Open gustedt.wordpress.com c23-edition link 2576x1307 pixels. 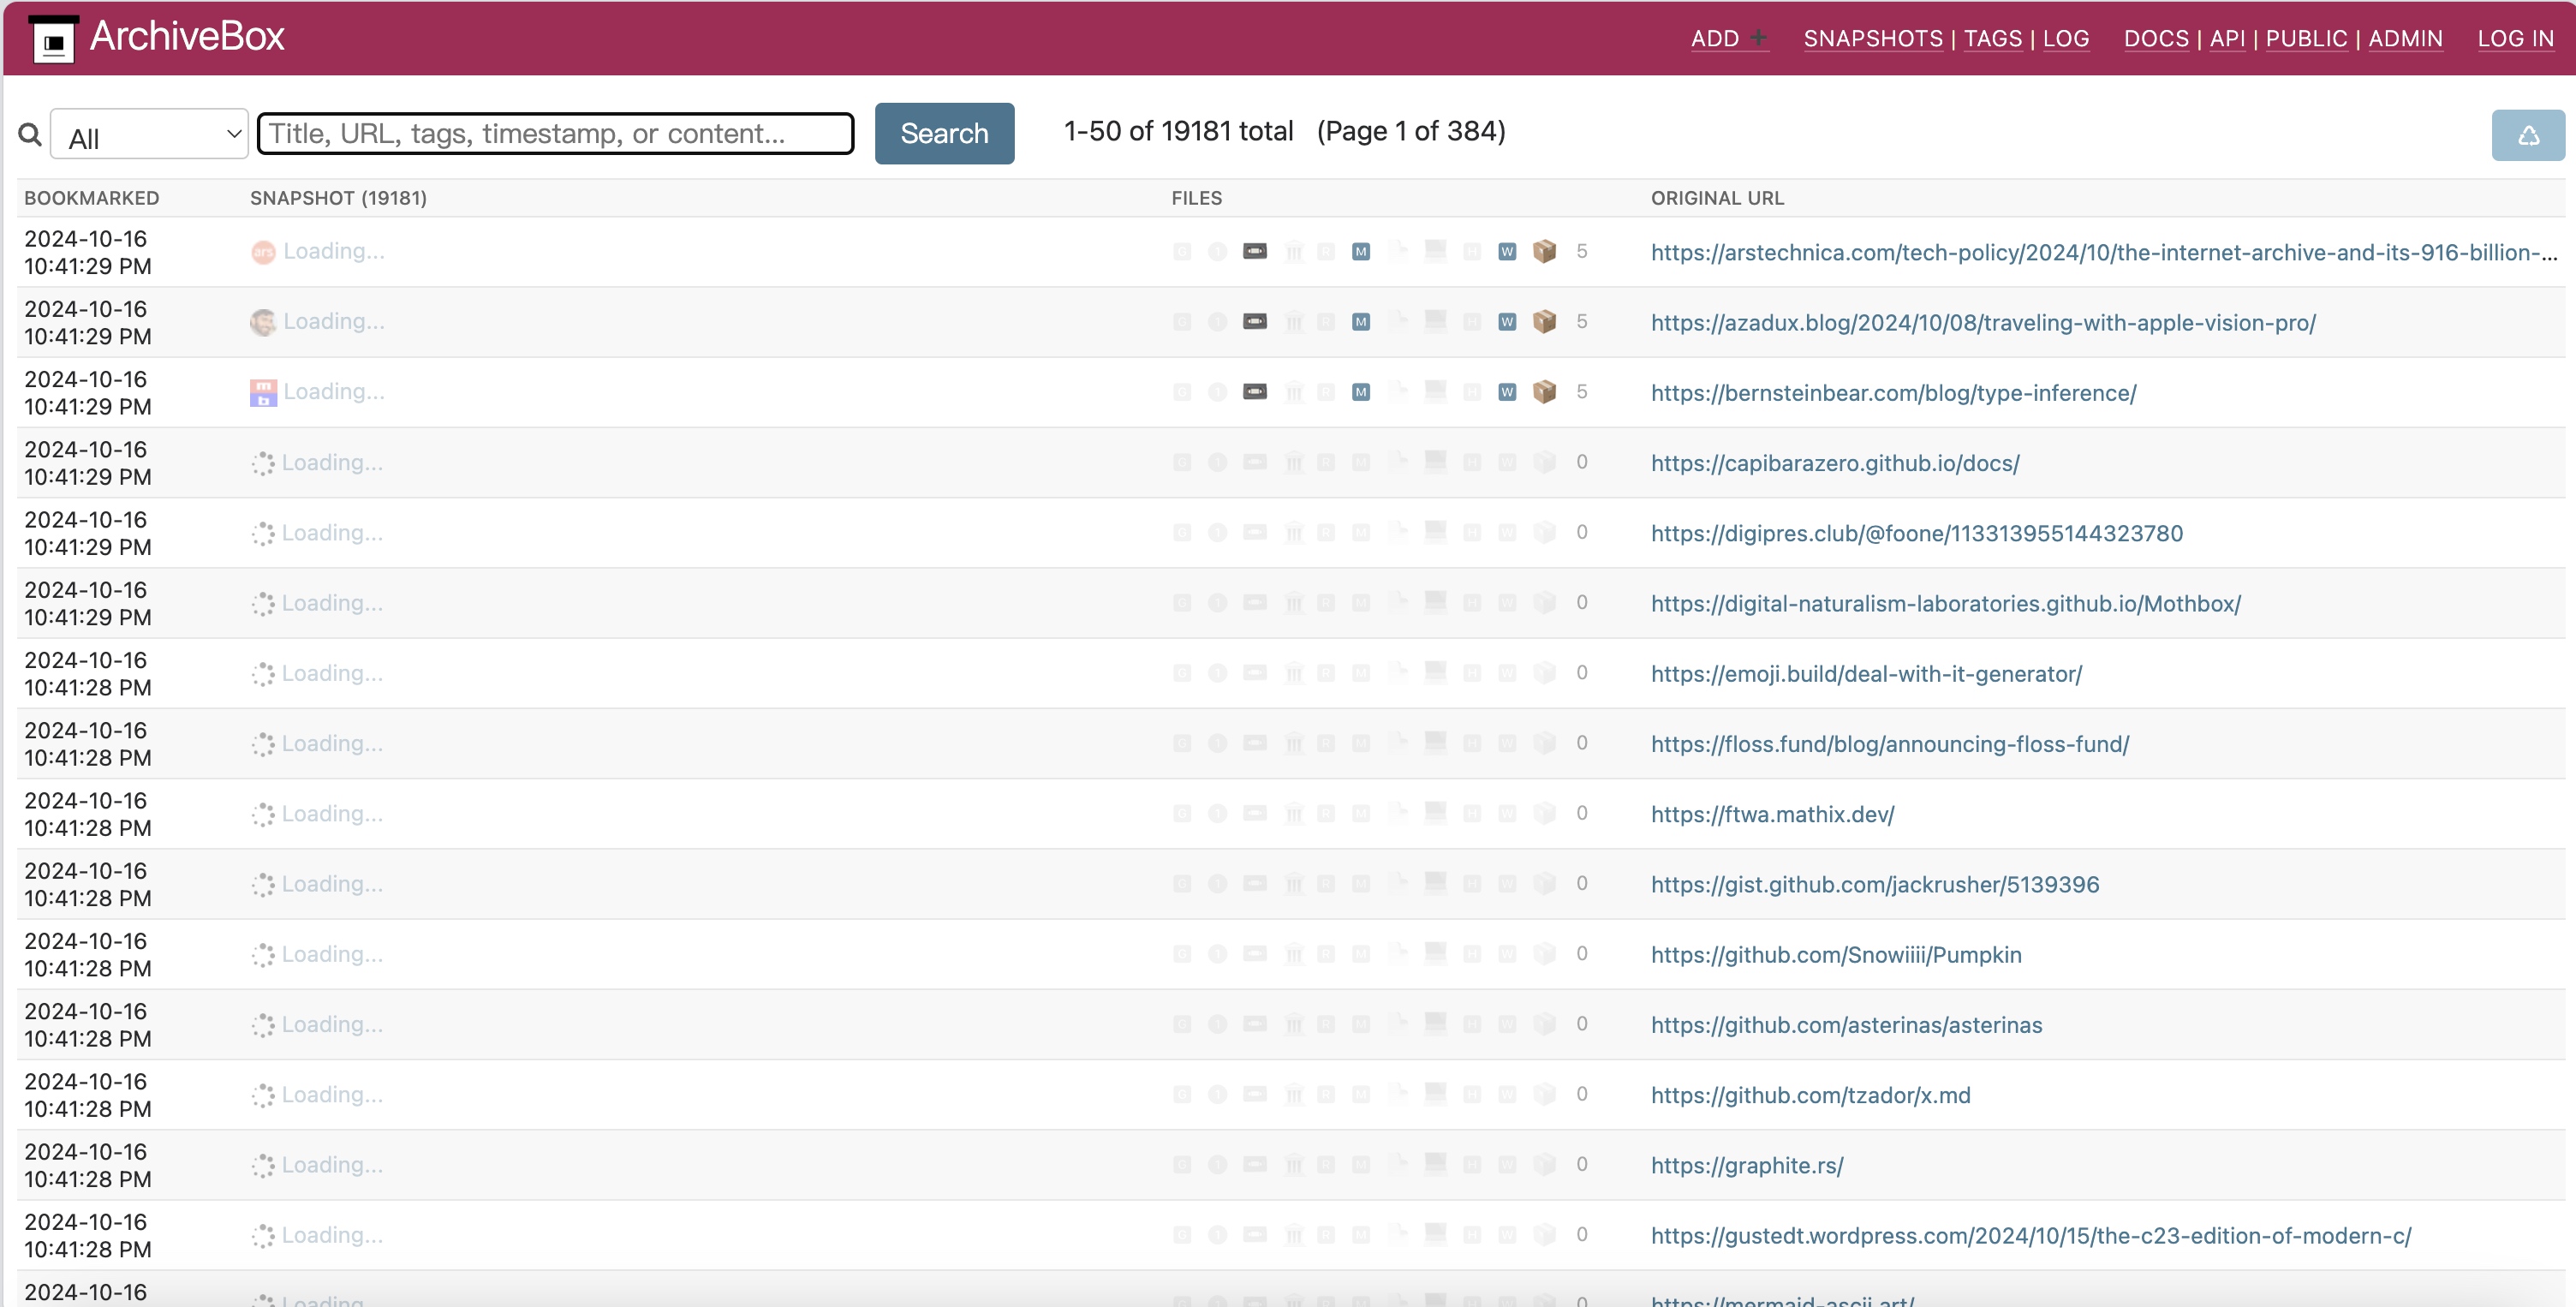(2030, 1234)
